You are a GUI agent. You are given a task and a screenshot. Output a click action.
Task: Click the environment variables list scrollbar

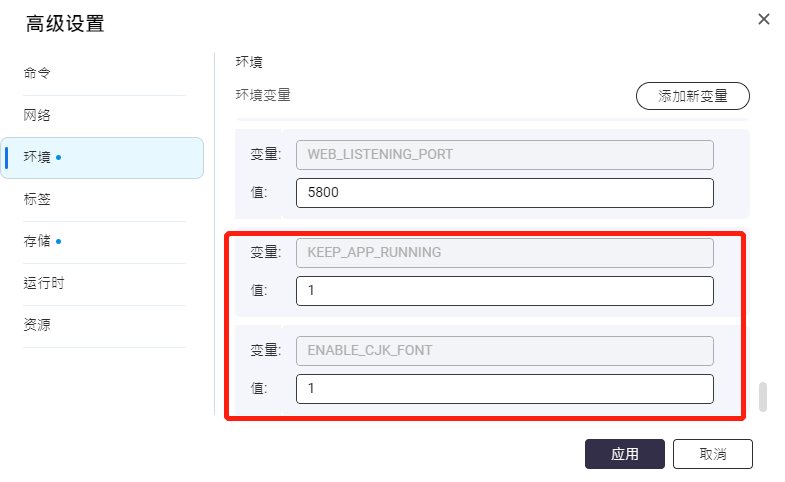(763, 396)
